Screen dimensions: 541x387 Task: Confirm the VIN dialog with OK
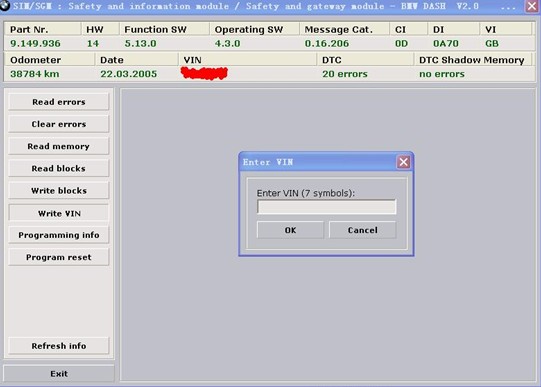(290, 230)
